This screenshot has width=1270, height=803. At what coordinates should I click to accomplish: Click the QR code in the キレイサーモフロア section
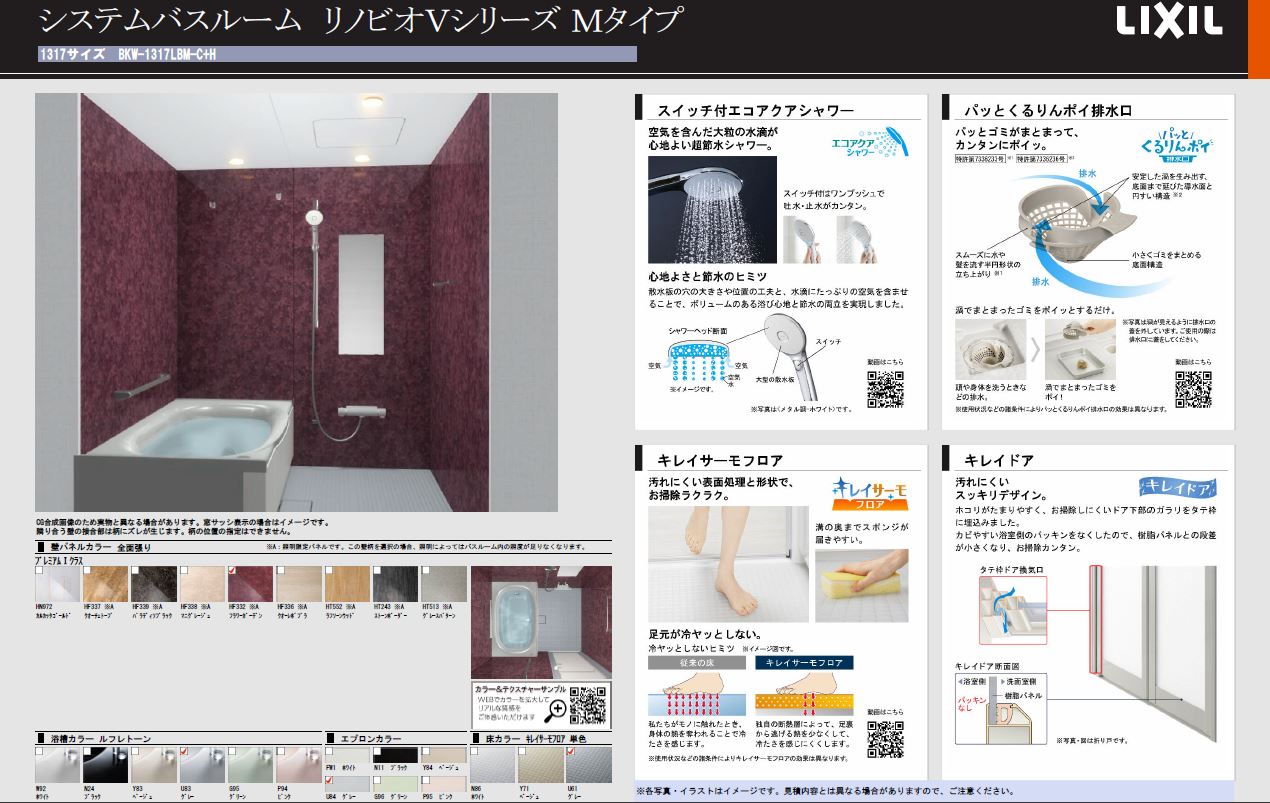pos(885,738)
